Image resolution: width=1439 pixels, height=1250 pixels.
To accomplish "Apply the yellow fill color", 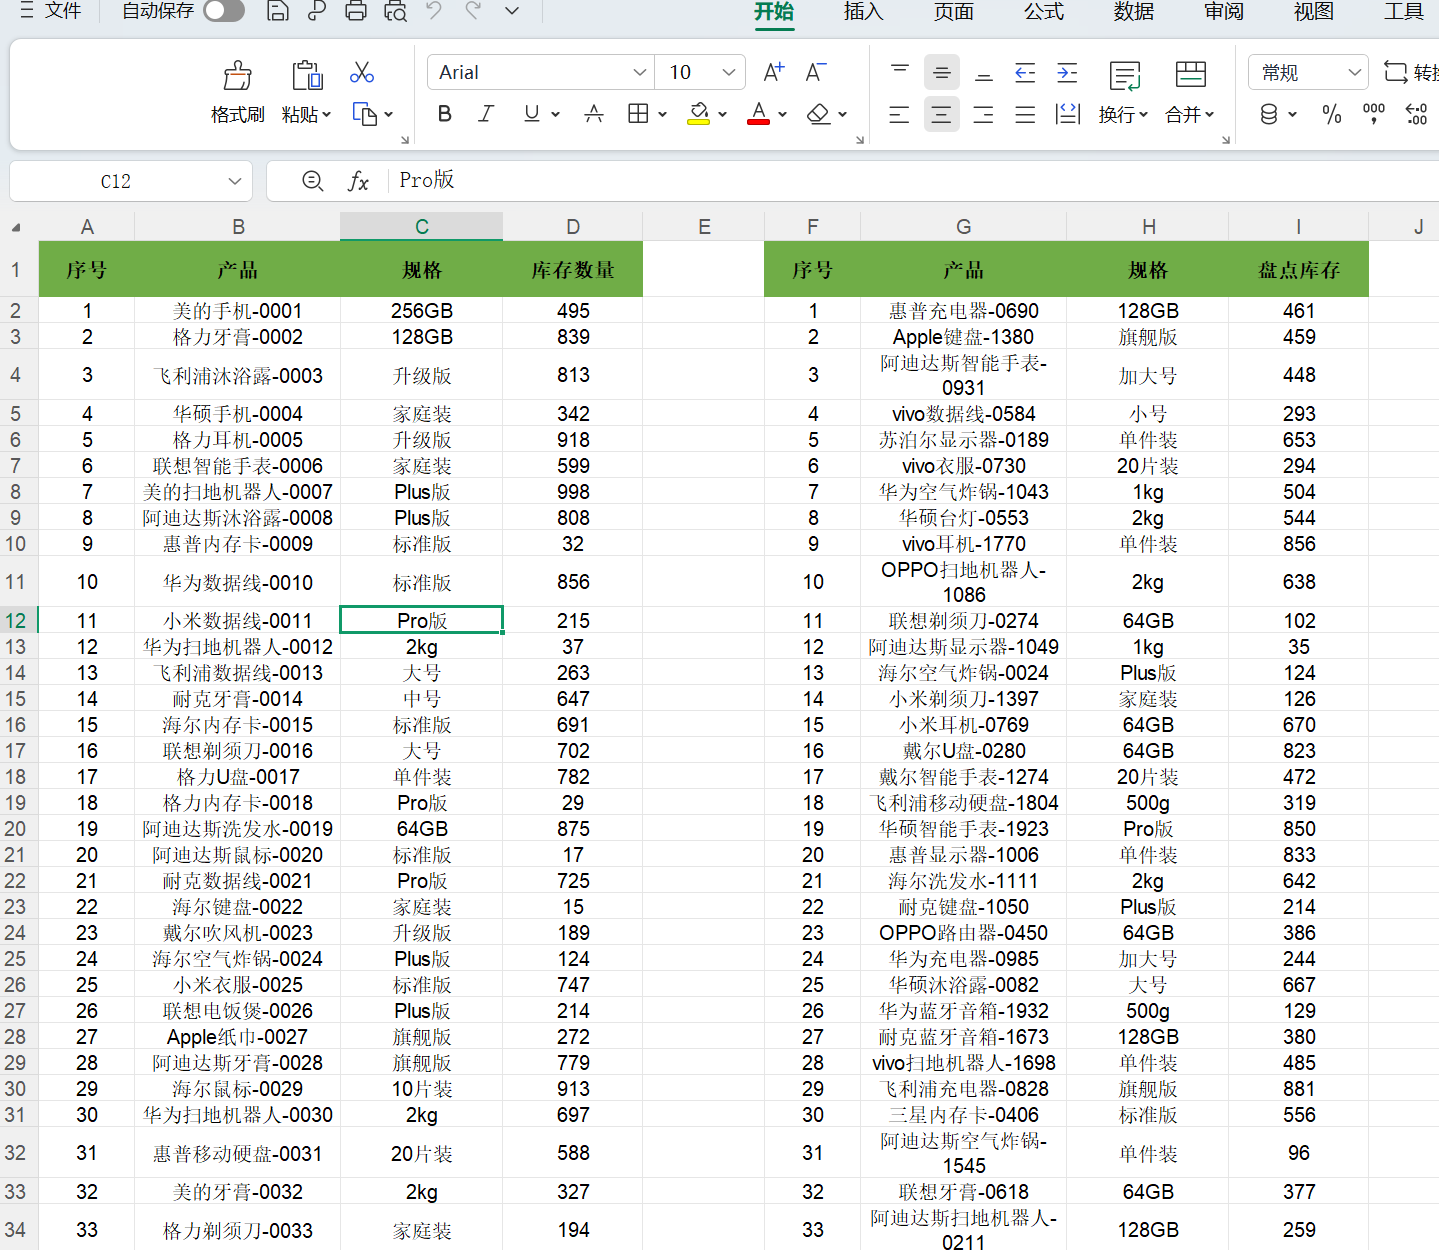I will [x=699, y=114].
